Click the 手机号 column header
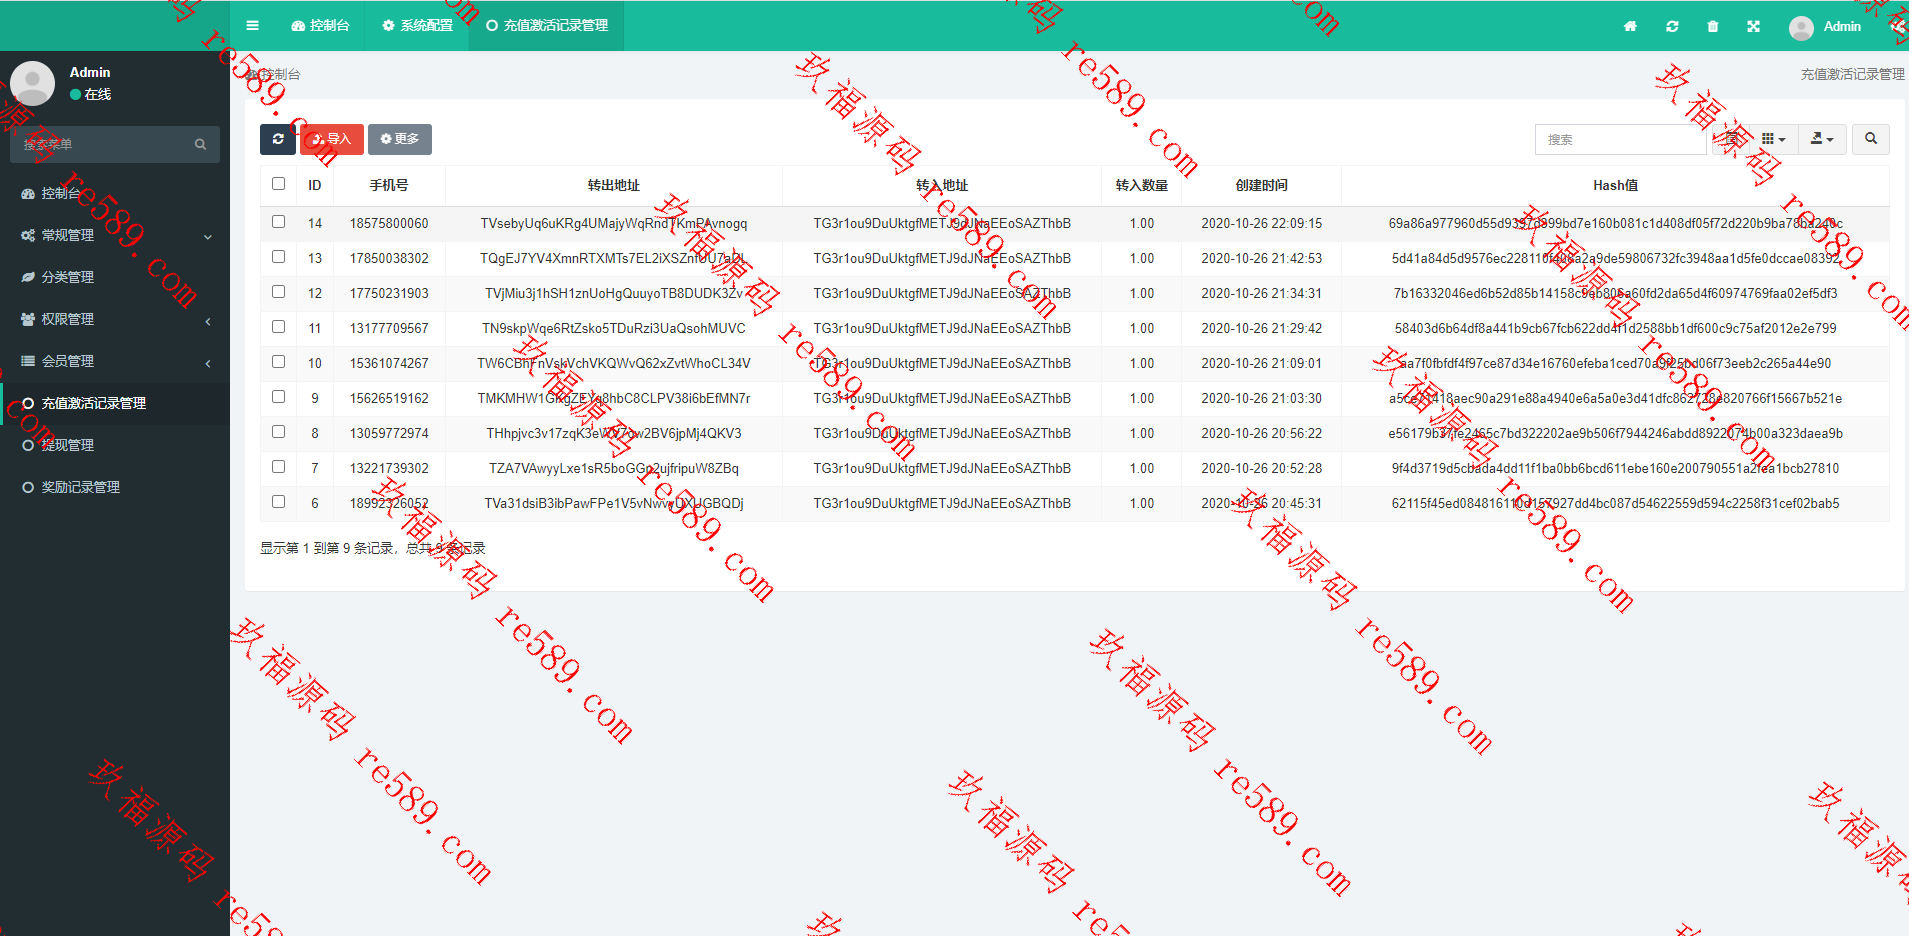Viewport: 1909px width, 936px height. pos(389,186)
